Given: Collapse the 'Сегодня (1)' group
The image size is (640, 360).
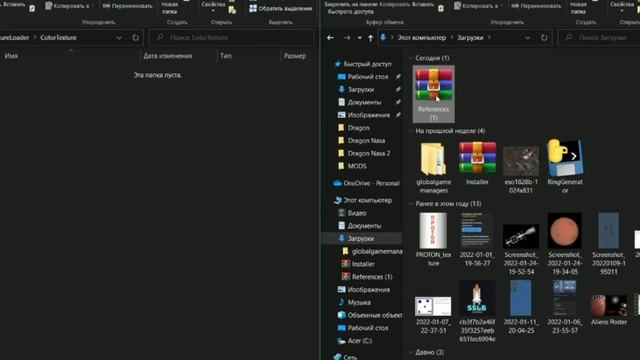Looking at the screenshot, I should [x=411, y=58].
